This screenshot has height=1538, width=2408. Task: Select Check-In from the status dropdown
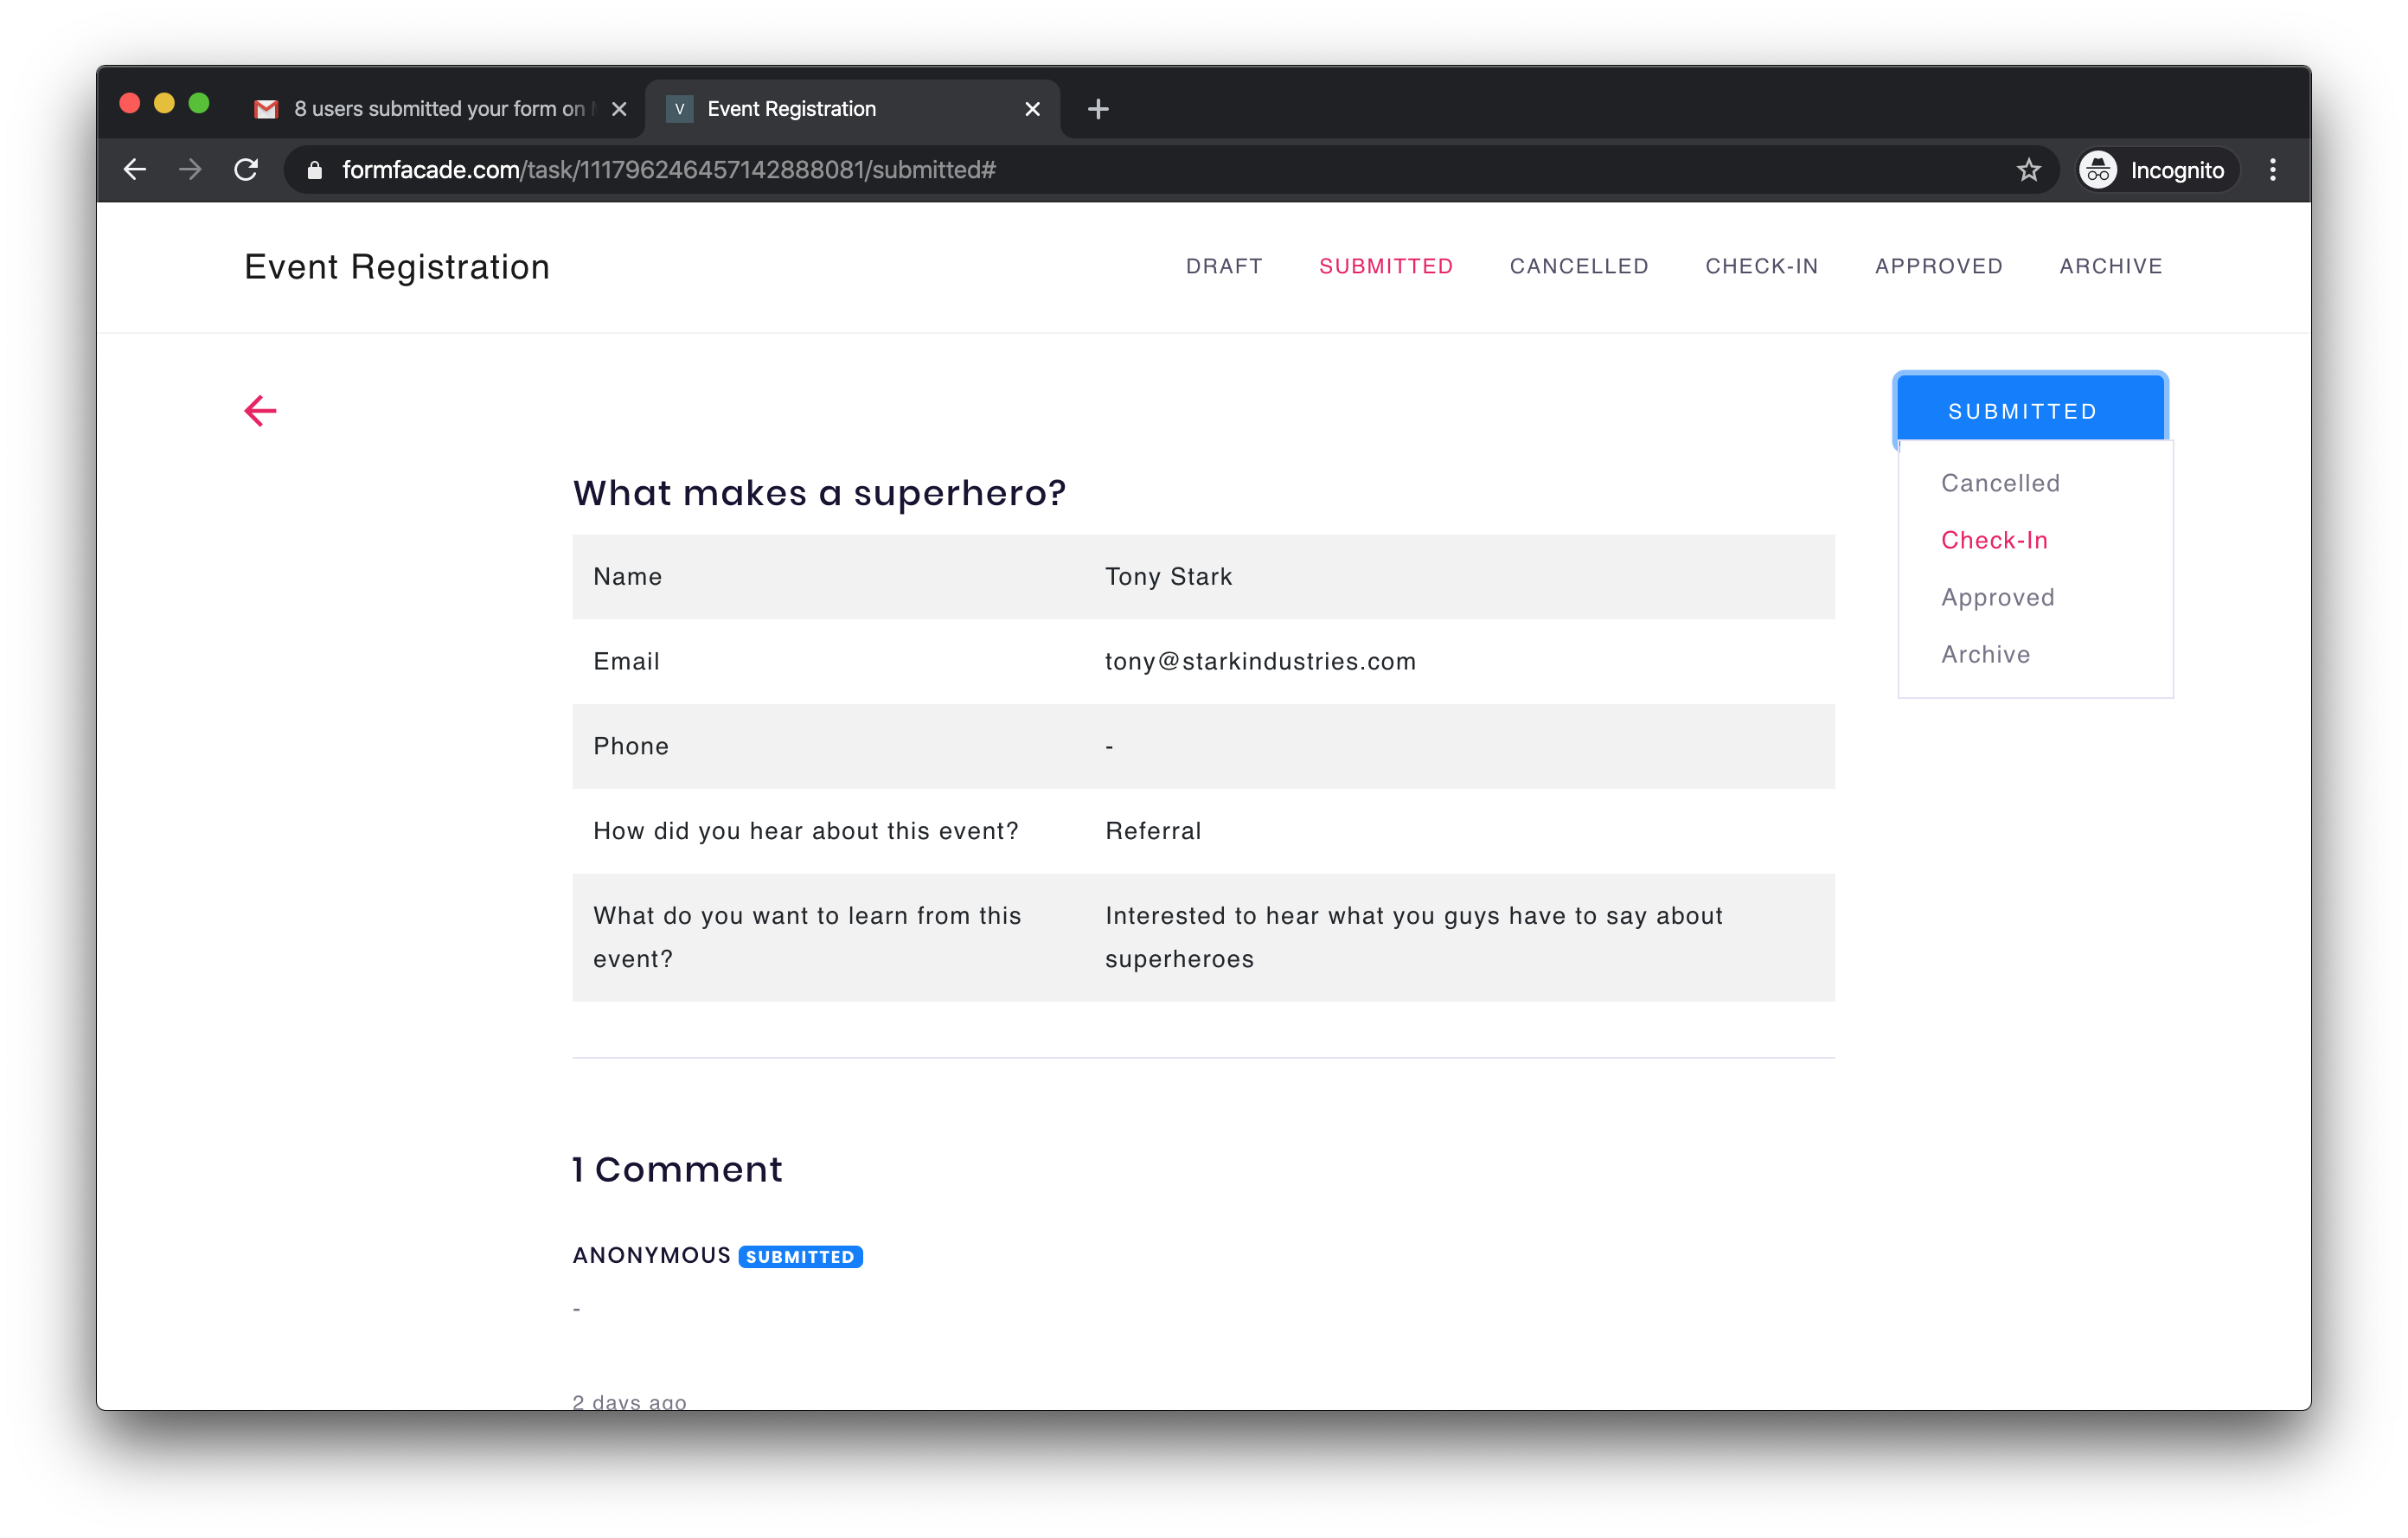pos(1994,540)
